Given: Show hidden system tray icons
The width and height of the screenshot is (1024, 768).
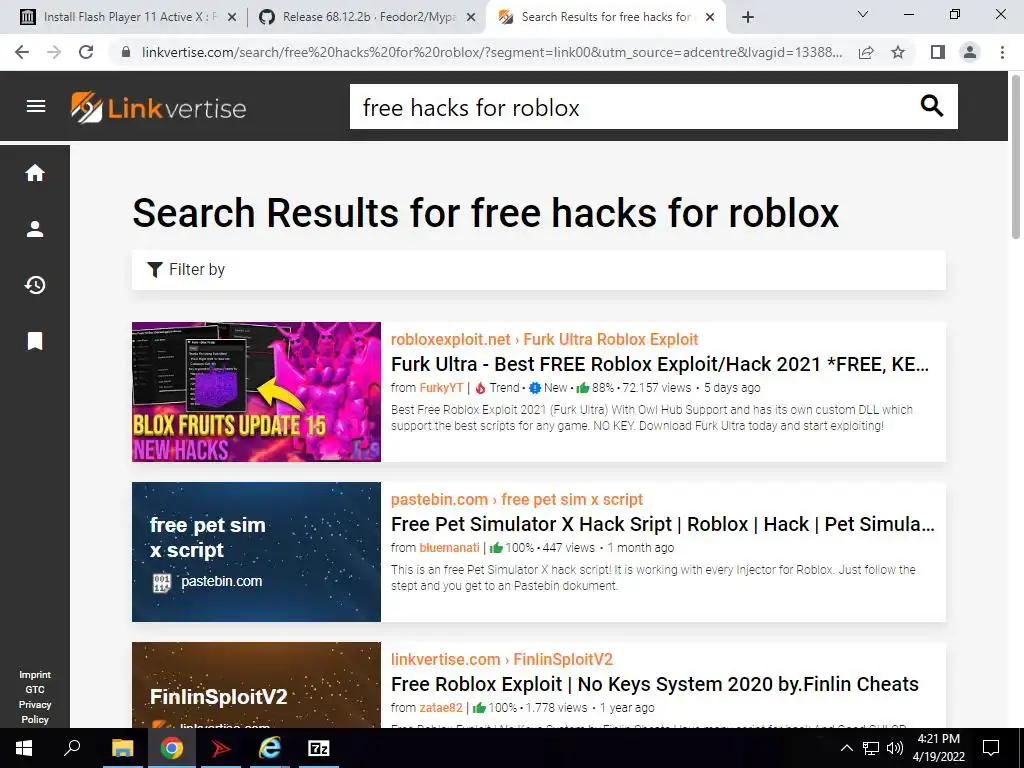Looking at the screenshot, I should click(x=846, y=748).
